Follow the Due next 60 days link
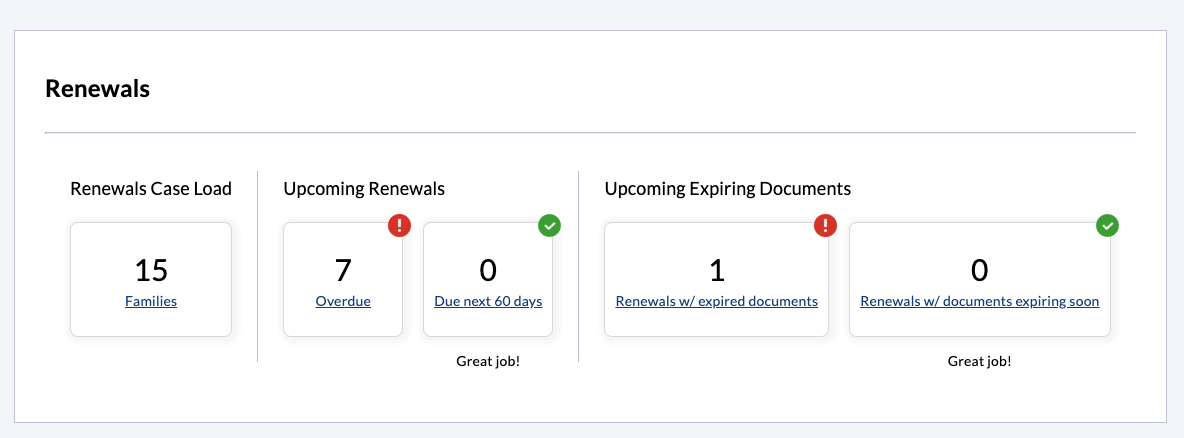Viewport: 1184px width, 438px height. coord(488,301)
